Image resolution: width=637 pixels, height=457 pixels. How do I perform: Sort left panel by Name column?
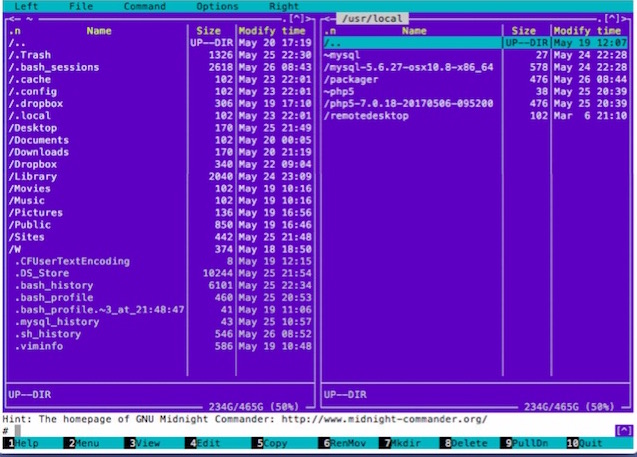point(99,31)
